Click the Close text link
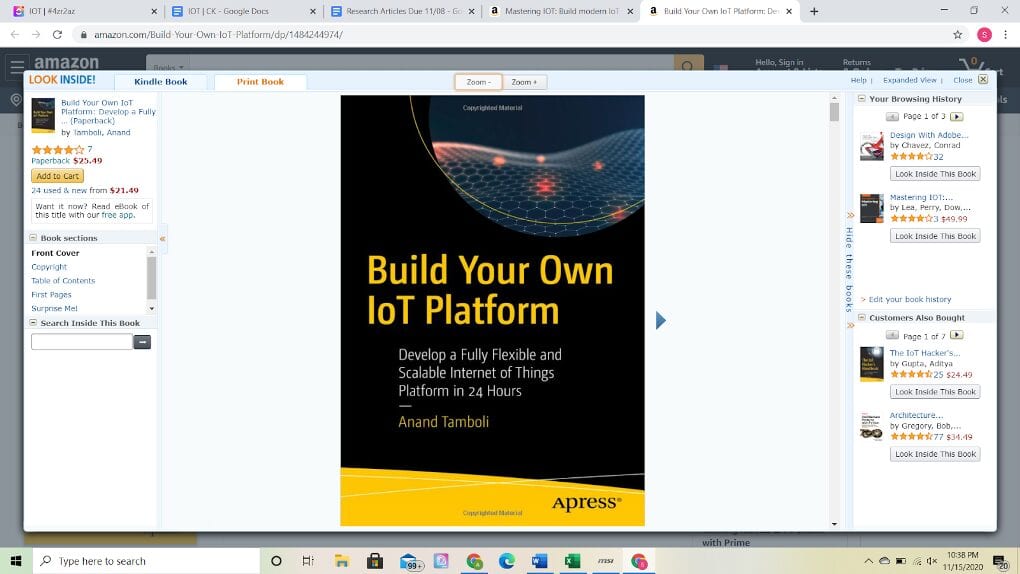 click(963, 80)
